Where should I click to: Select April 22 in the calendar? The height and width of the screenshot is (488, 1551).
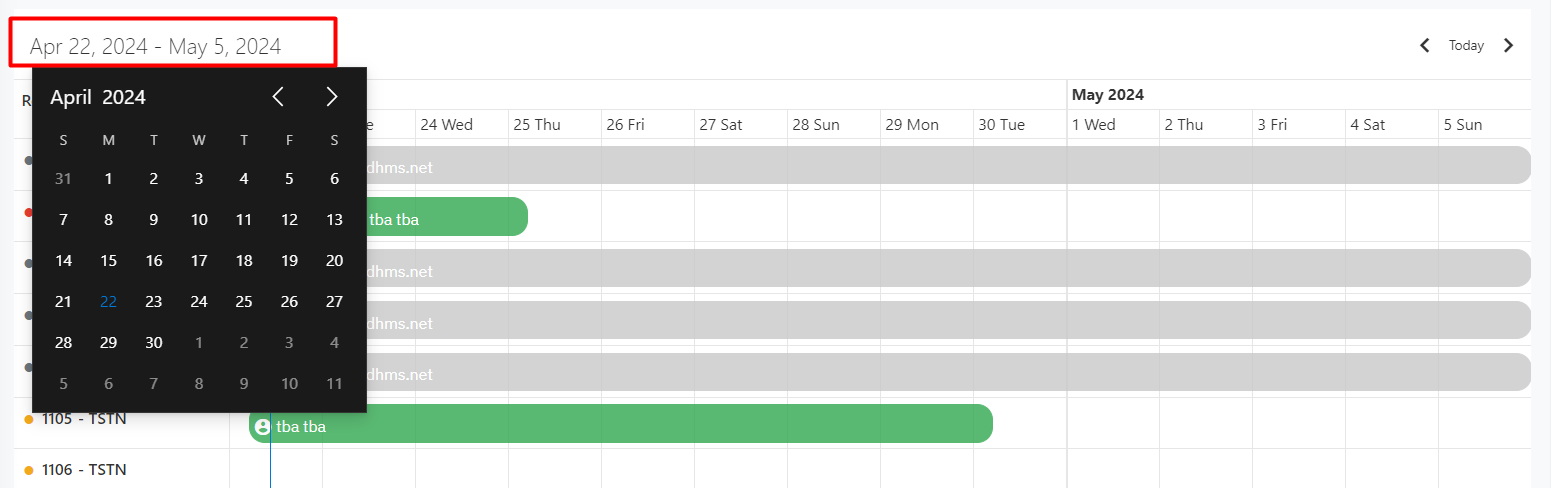tap(109, 302)
